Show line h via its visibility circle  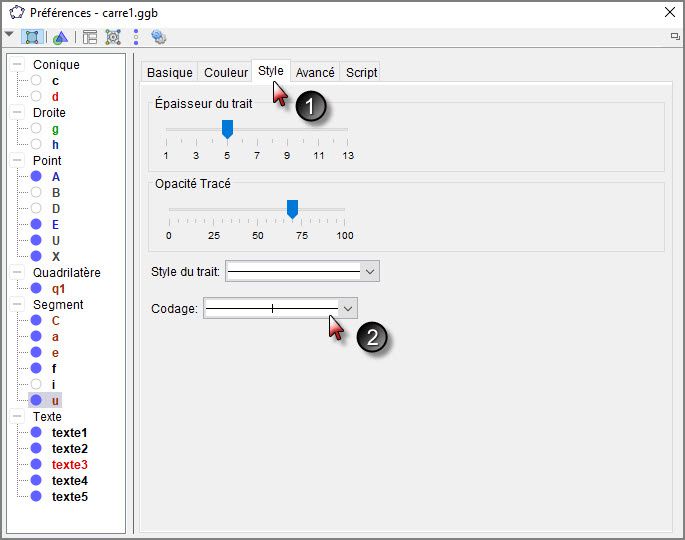(x=36, y=144)
